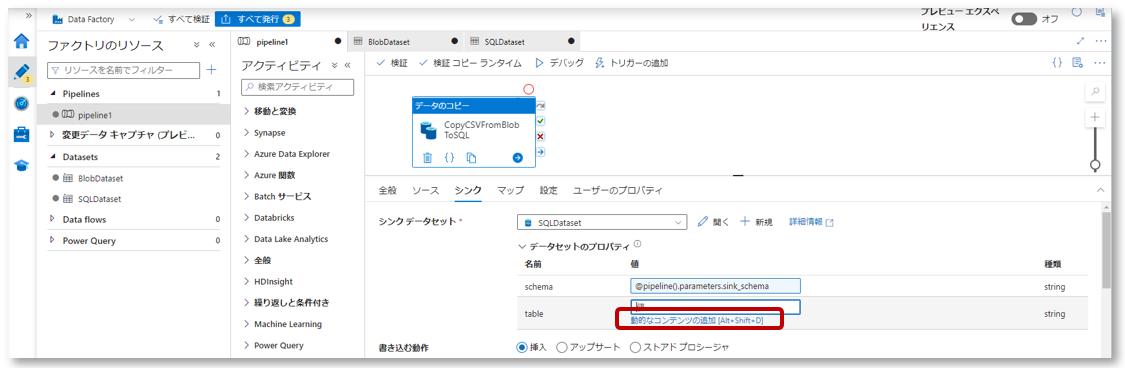Open 詳細情報 external link
The height and width of the screenshot is (368, 1125).
tap(811, 222)
